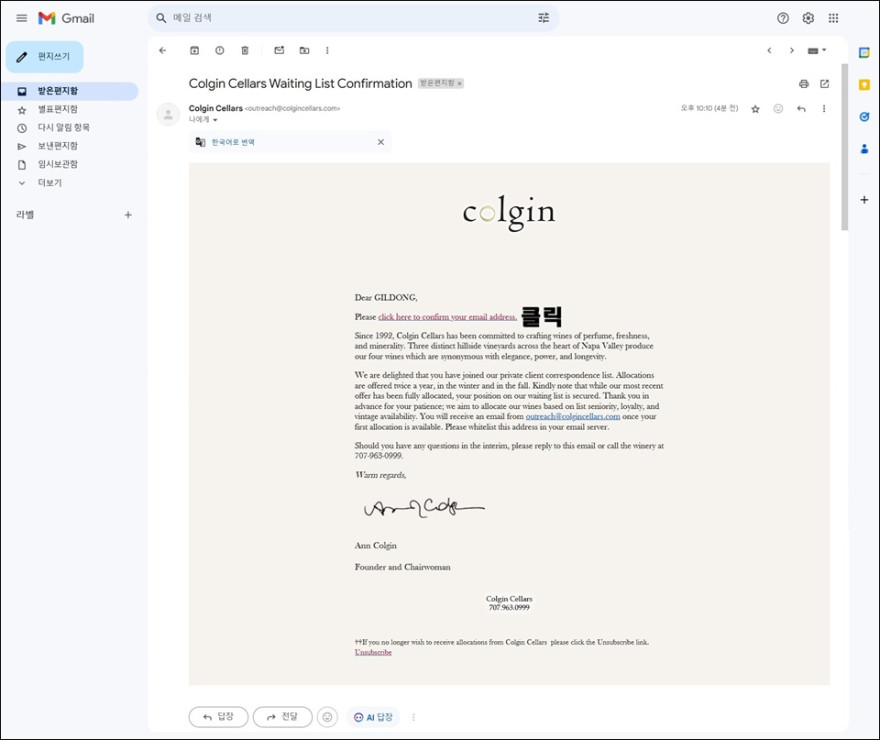Click bottom emoji reaction button
The width and height of the screenshot is (880, 740).
tap(327, 717)
